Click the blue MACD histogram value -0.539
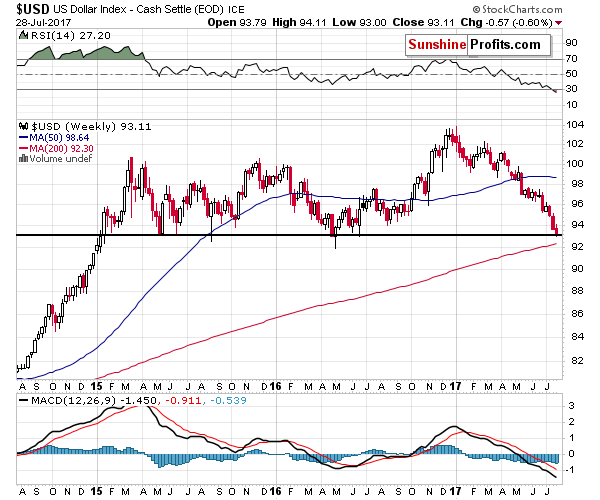Screen dimensions: 600x500 tap(228, 401)
